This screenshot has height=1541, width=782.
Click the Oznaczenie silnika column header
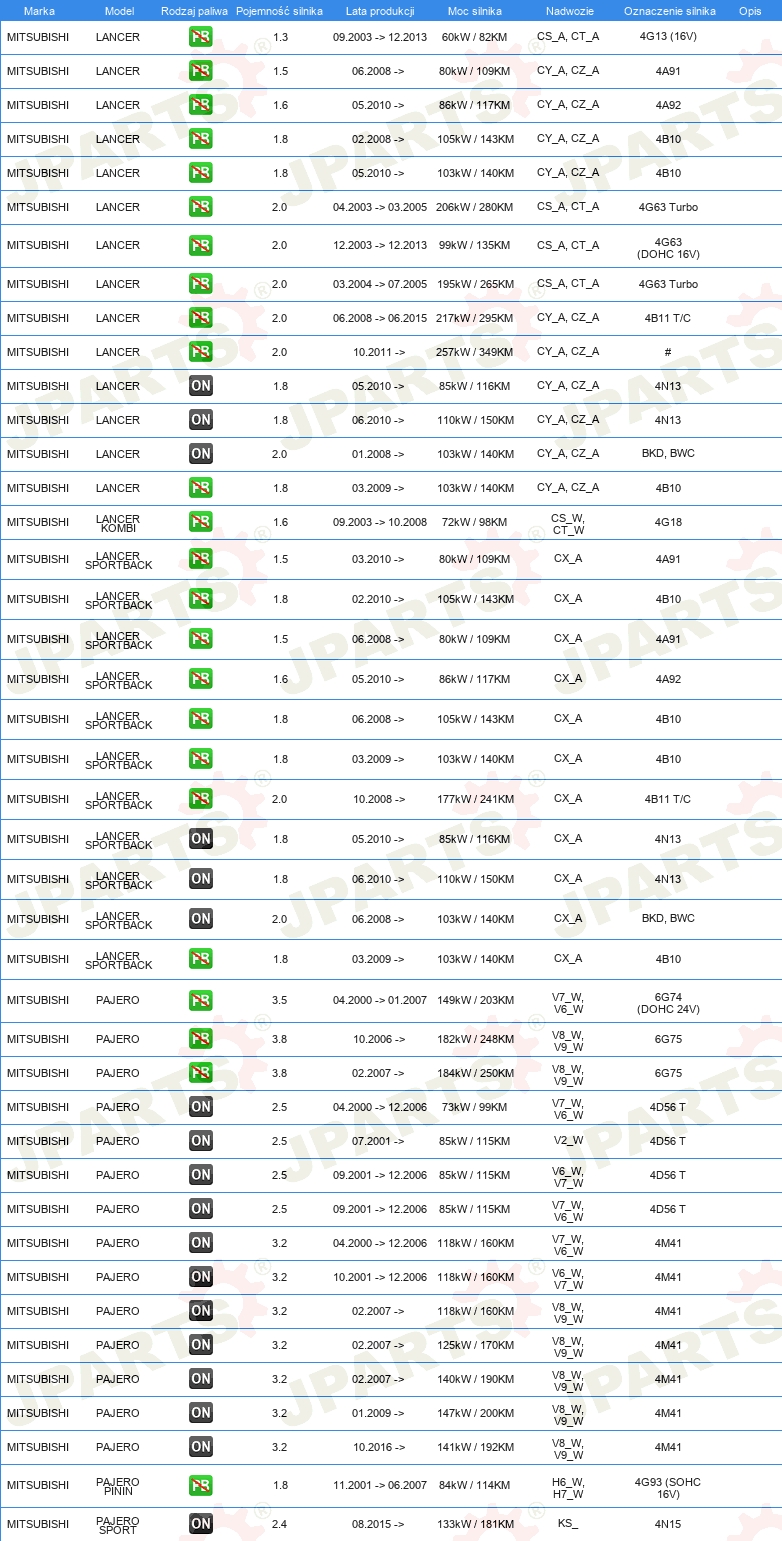[x=669, y=11]
